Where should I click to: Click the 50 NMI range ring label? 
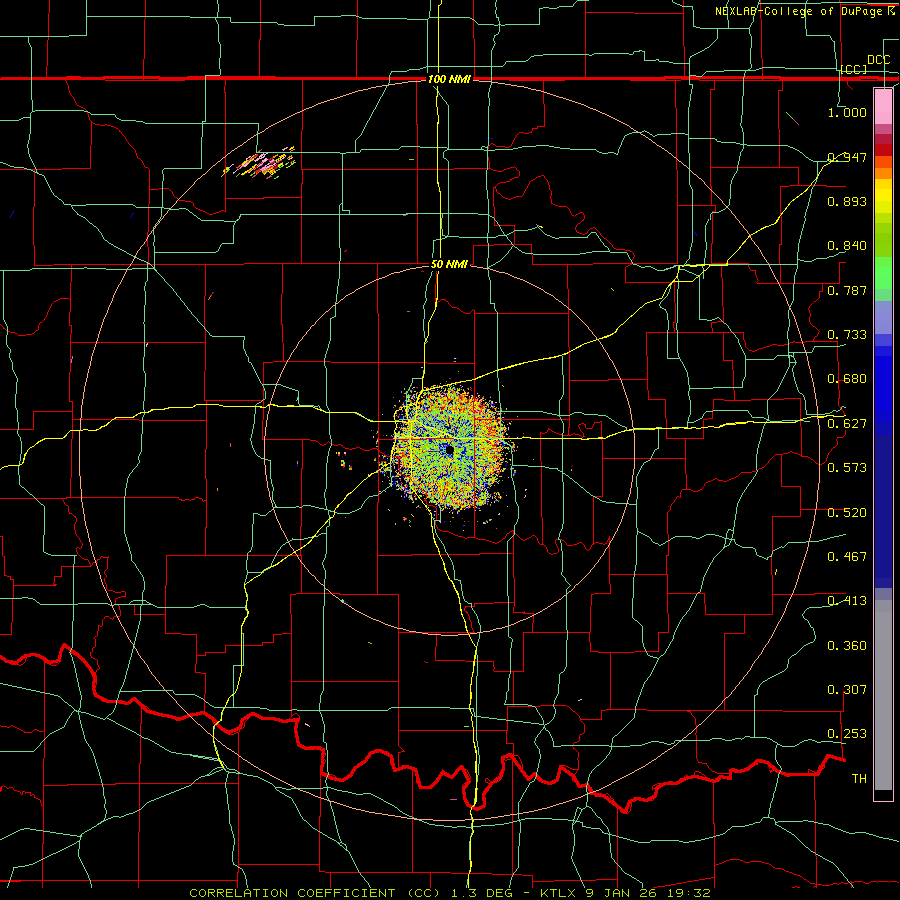[x=449, y=265]
